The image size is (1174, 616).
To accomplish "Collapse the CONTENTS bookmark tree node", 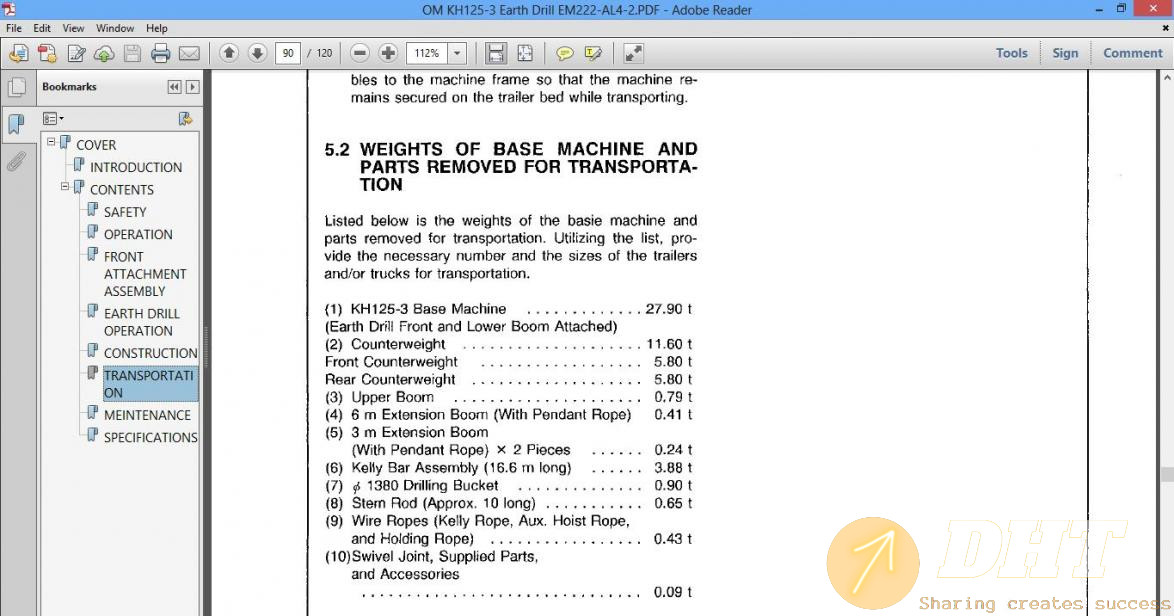I will click(x=65, y=186).
